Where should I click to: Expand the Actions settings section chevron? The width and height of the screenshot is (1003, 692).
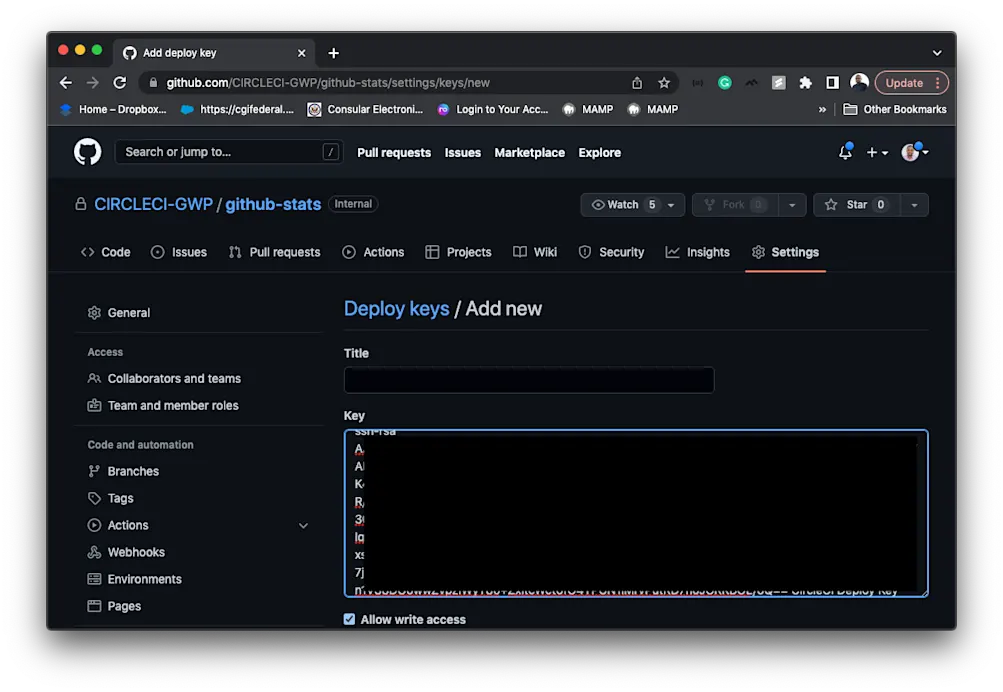[x=303, y=526]
